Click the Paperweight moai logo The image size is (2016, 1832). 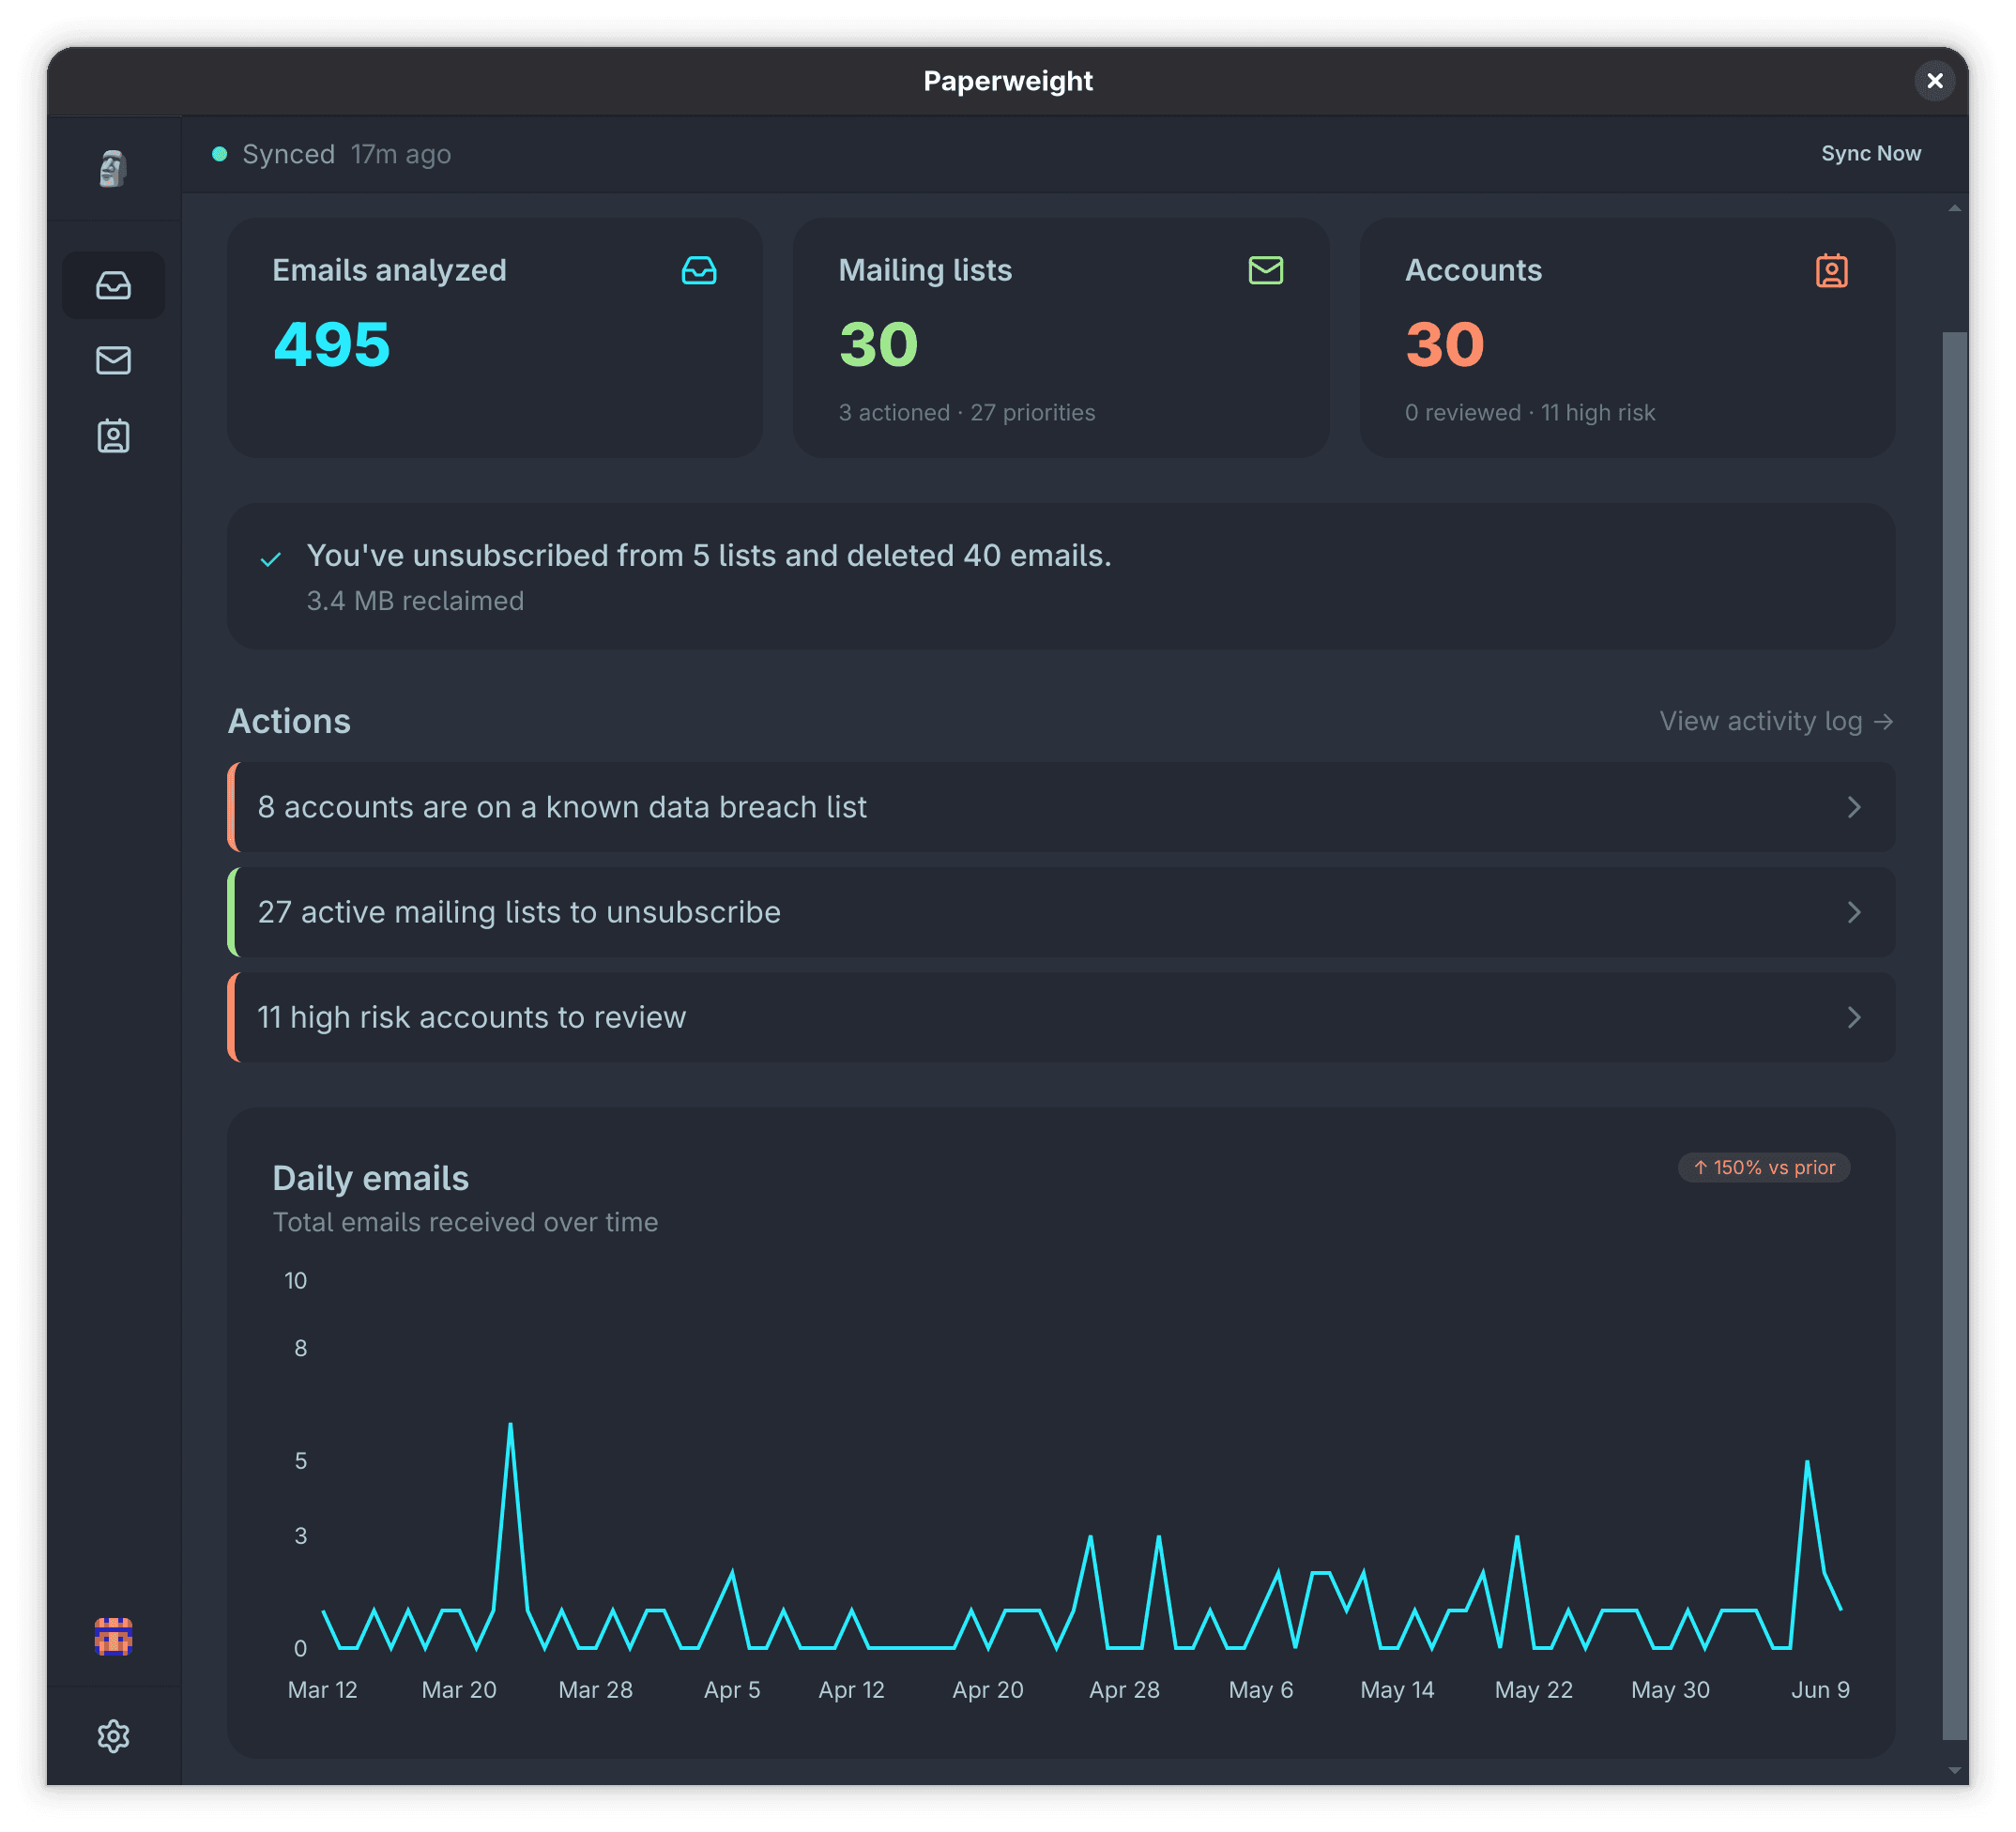click(x=113, y=168)
